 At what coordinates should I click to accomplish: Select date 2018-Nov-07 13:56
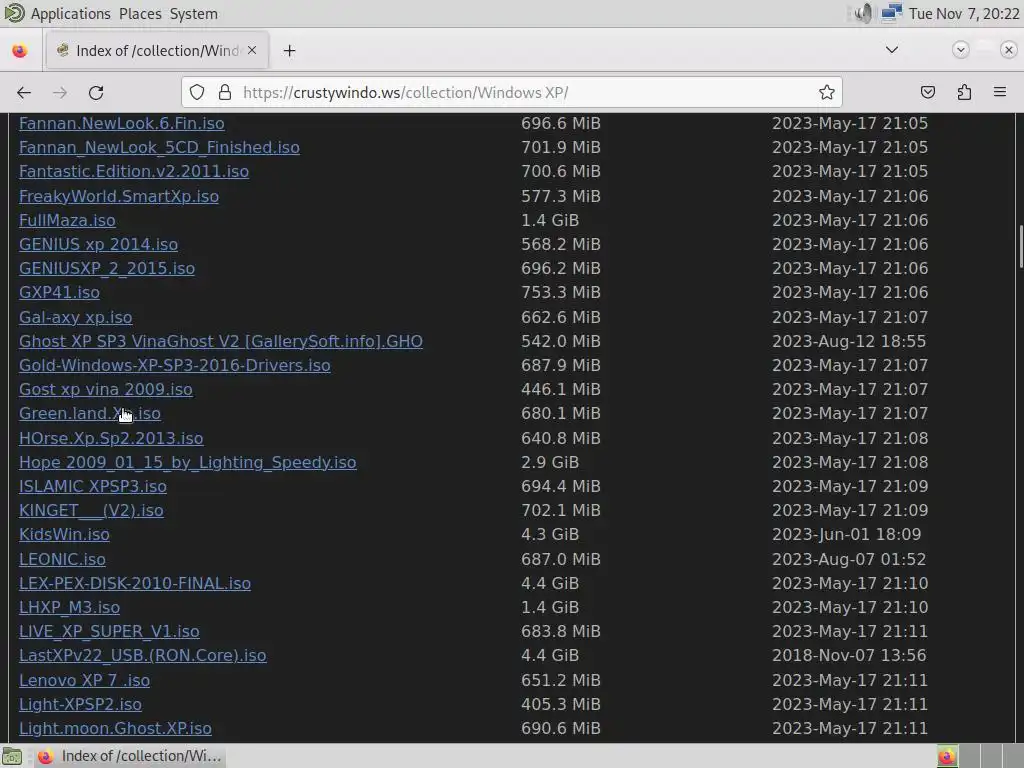849,656
